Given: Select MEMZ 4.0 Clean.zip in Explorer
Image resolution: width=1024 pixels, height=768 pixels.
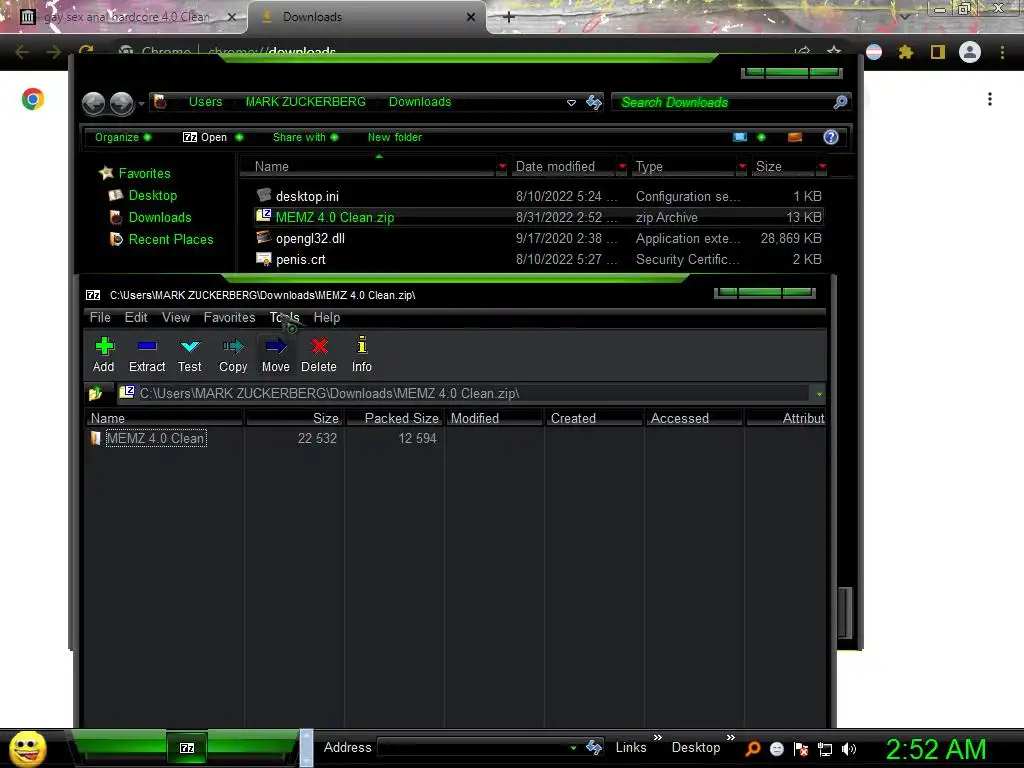Looking at the screenshot, I should 539,217.
